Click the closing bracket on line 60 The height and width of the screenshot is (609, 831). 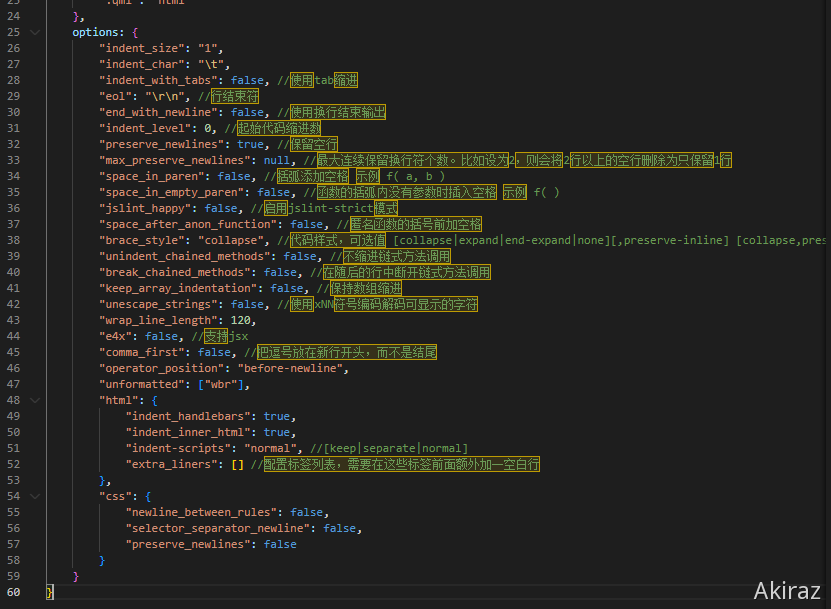click(50, 592)
